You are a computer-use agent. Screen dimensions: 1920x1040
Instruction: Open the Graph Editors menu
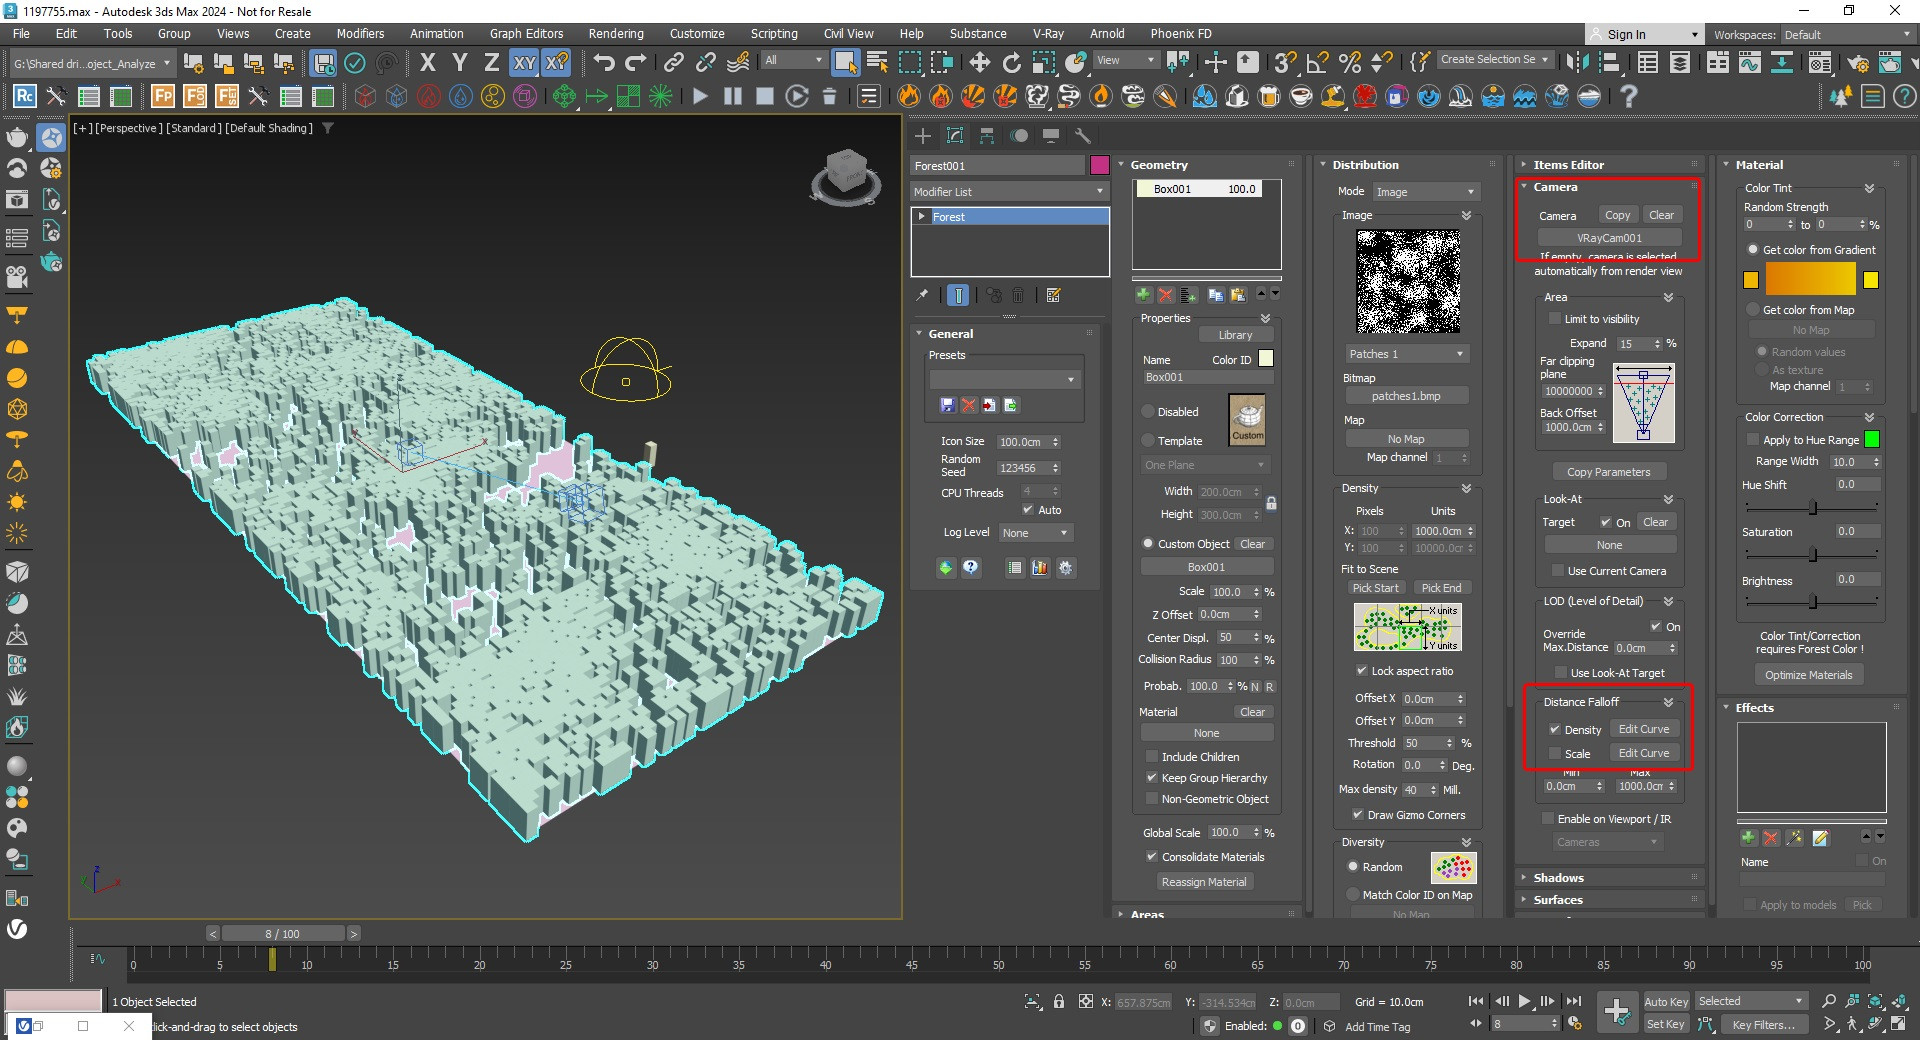[526, 33]
